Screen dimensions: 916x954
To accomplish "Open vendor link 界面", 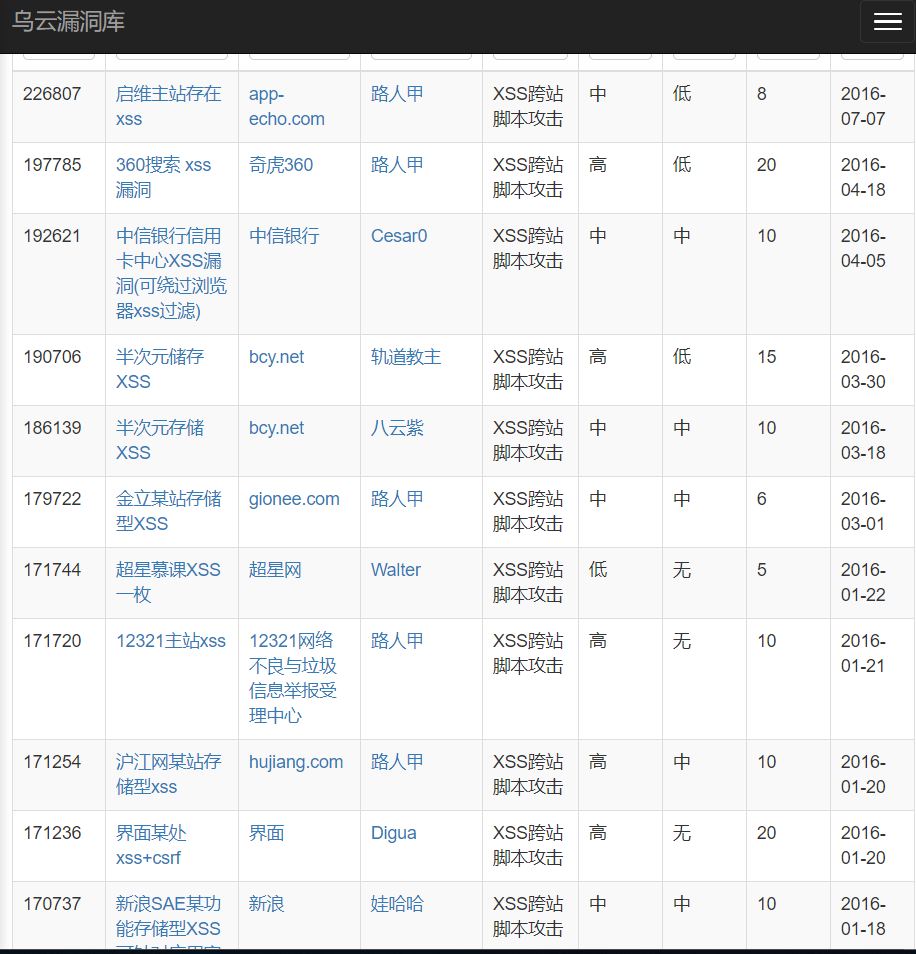I will 266,834.
